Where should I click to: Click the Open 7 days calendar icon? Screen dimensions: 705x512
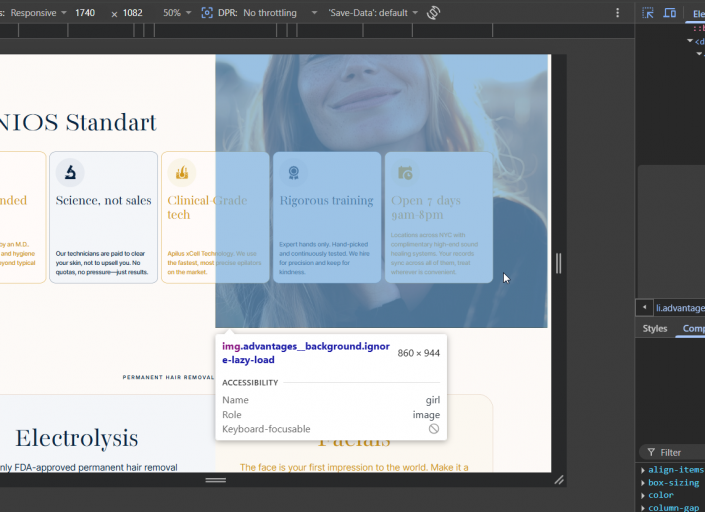tap(405, 173)
